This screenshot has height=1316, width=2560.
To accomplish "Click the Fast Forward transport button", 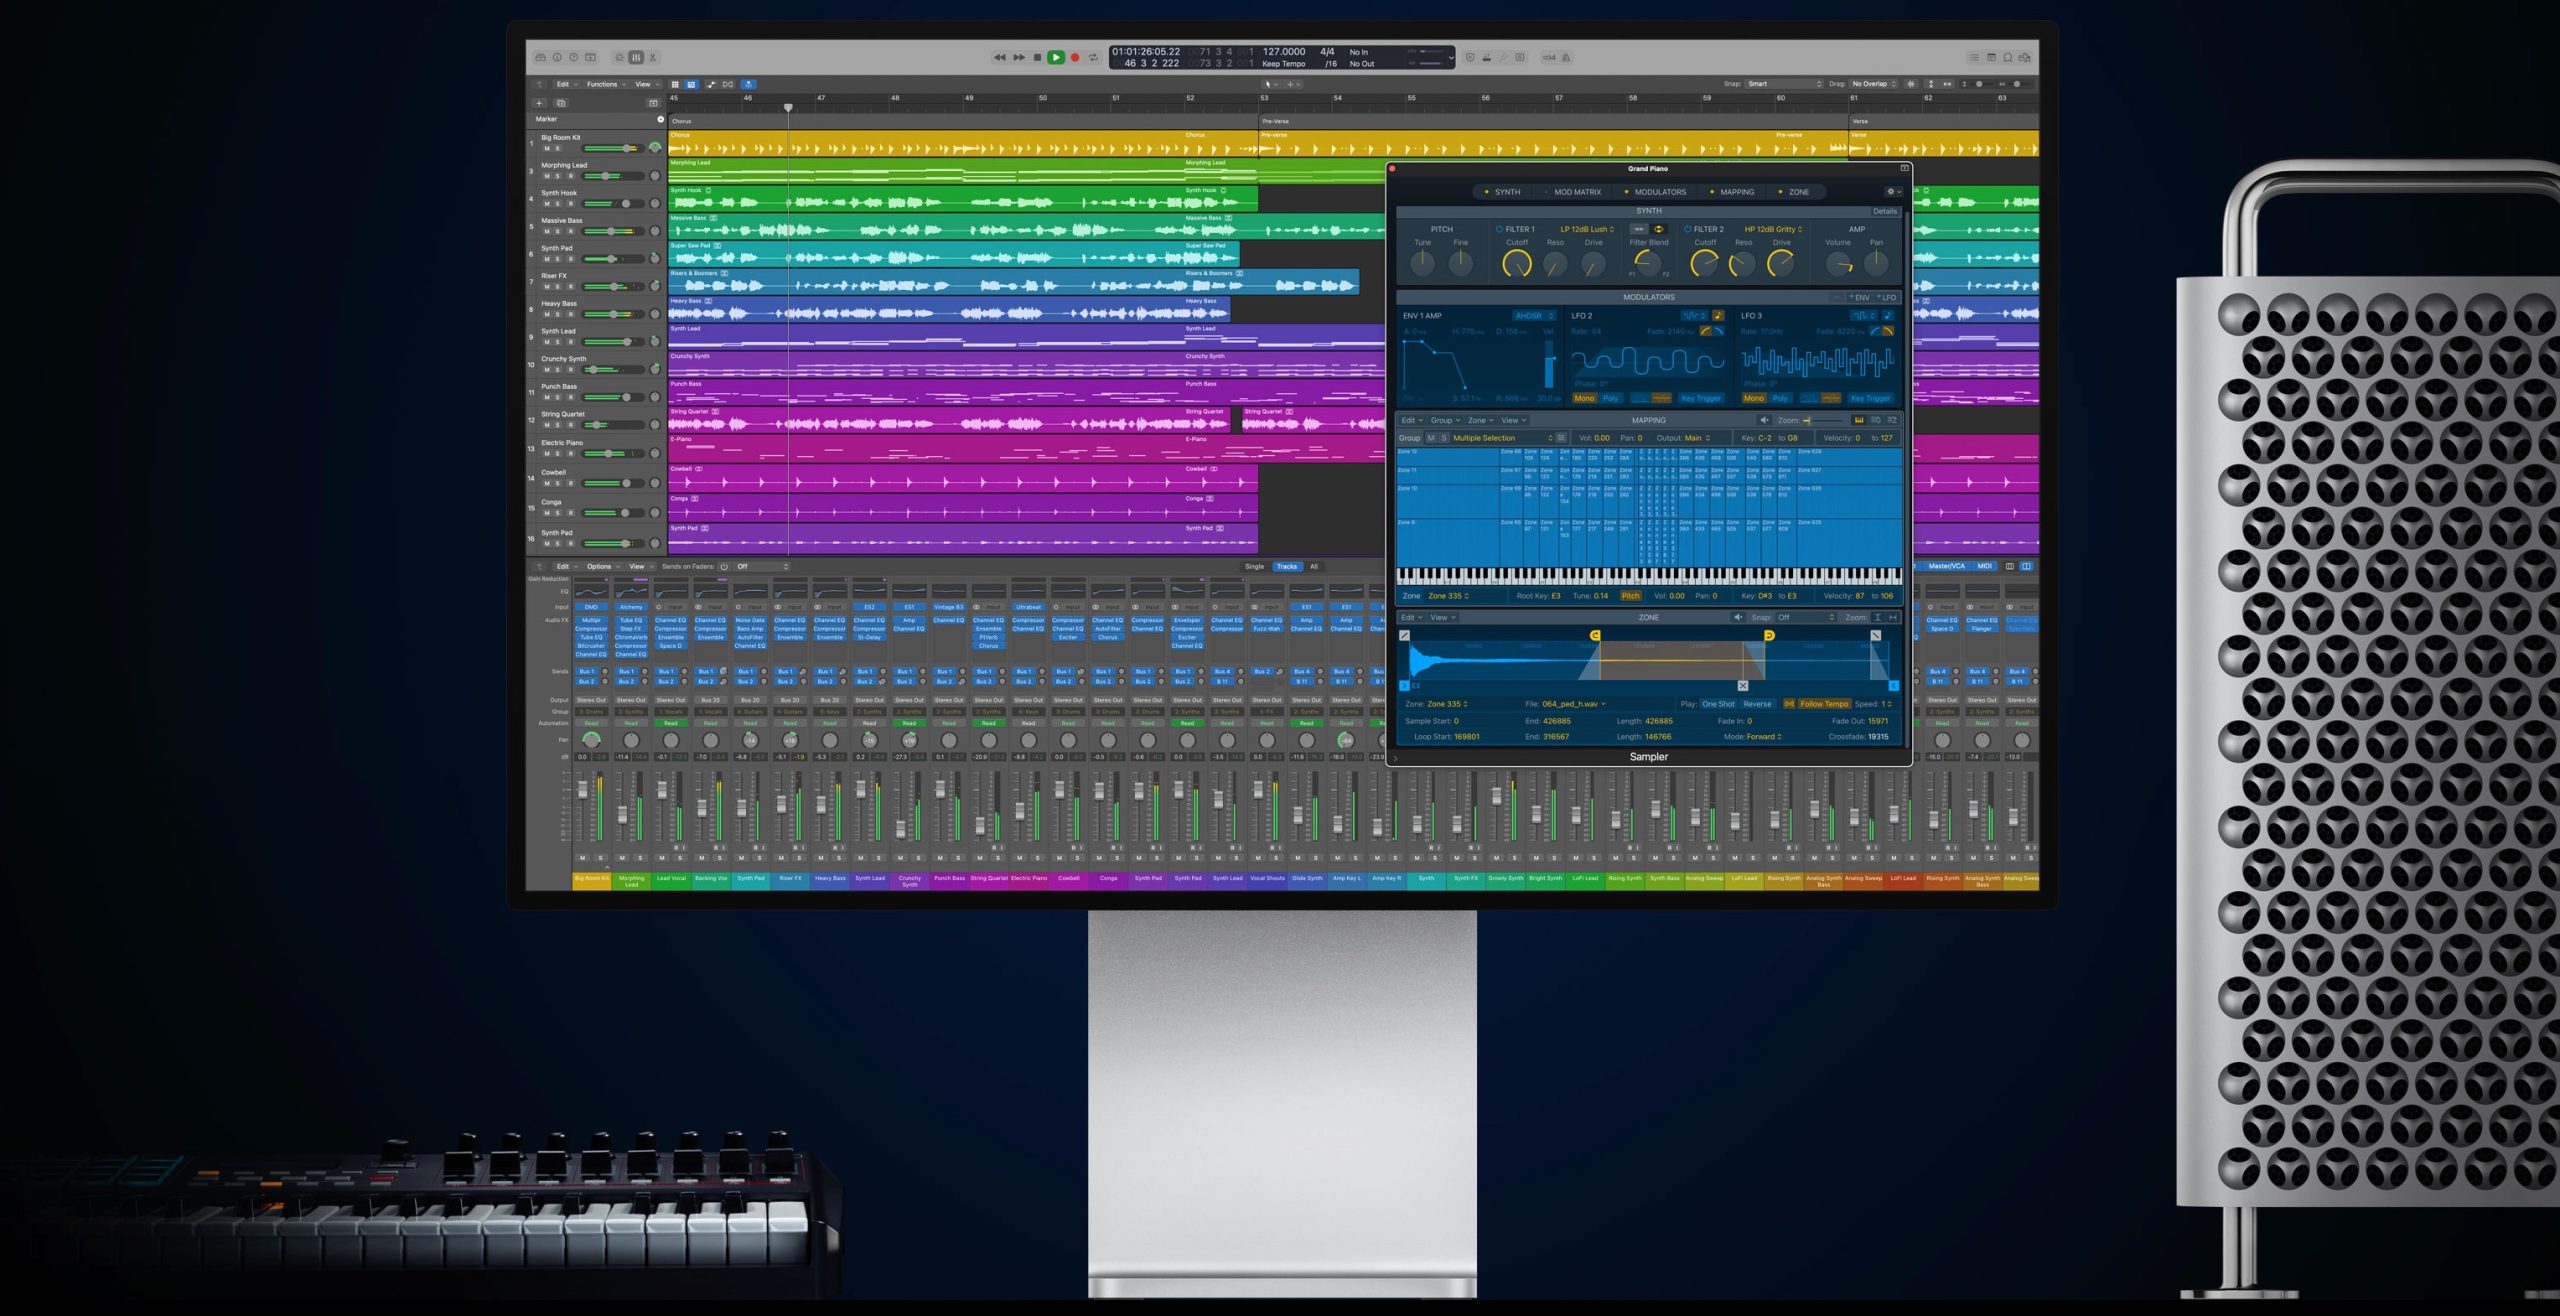I will 1019,57.
